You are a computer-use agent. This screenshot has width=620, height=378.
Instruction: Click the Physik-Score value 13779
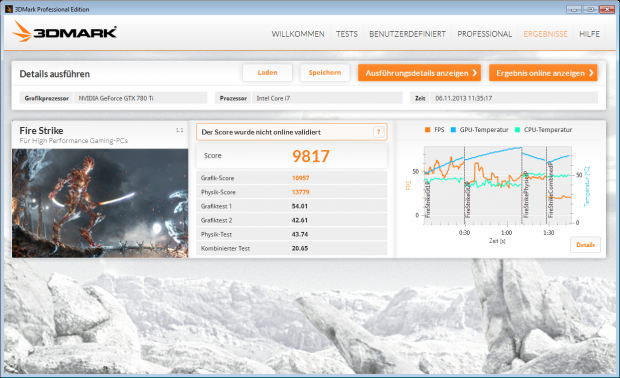click(301, 192)
